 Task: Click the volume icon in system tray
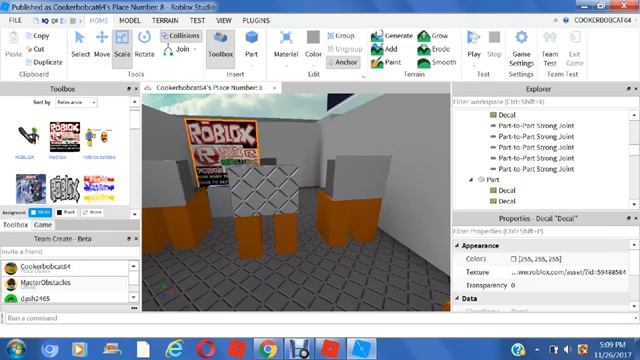click(567, 349)
